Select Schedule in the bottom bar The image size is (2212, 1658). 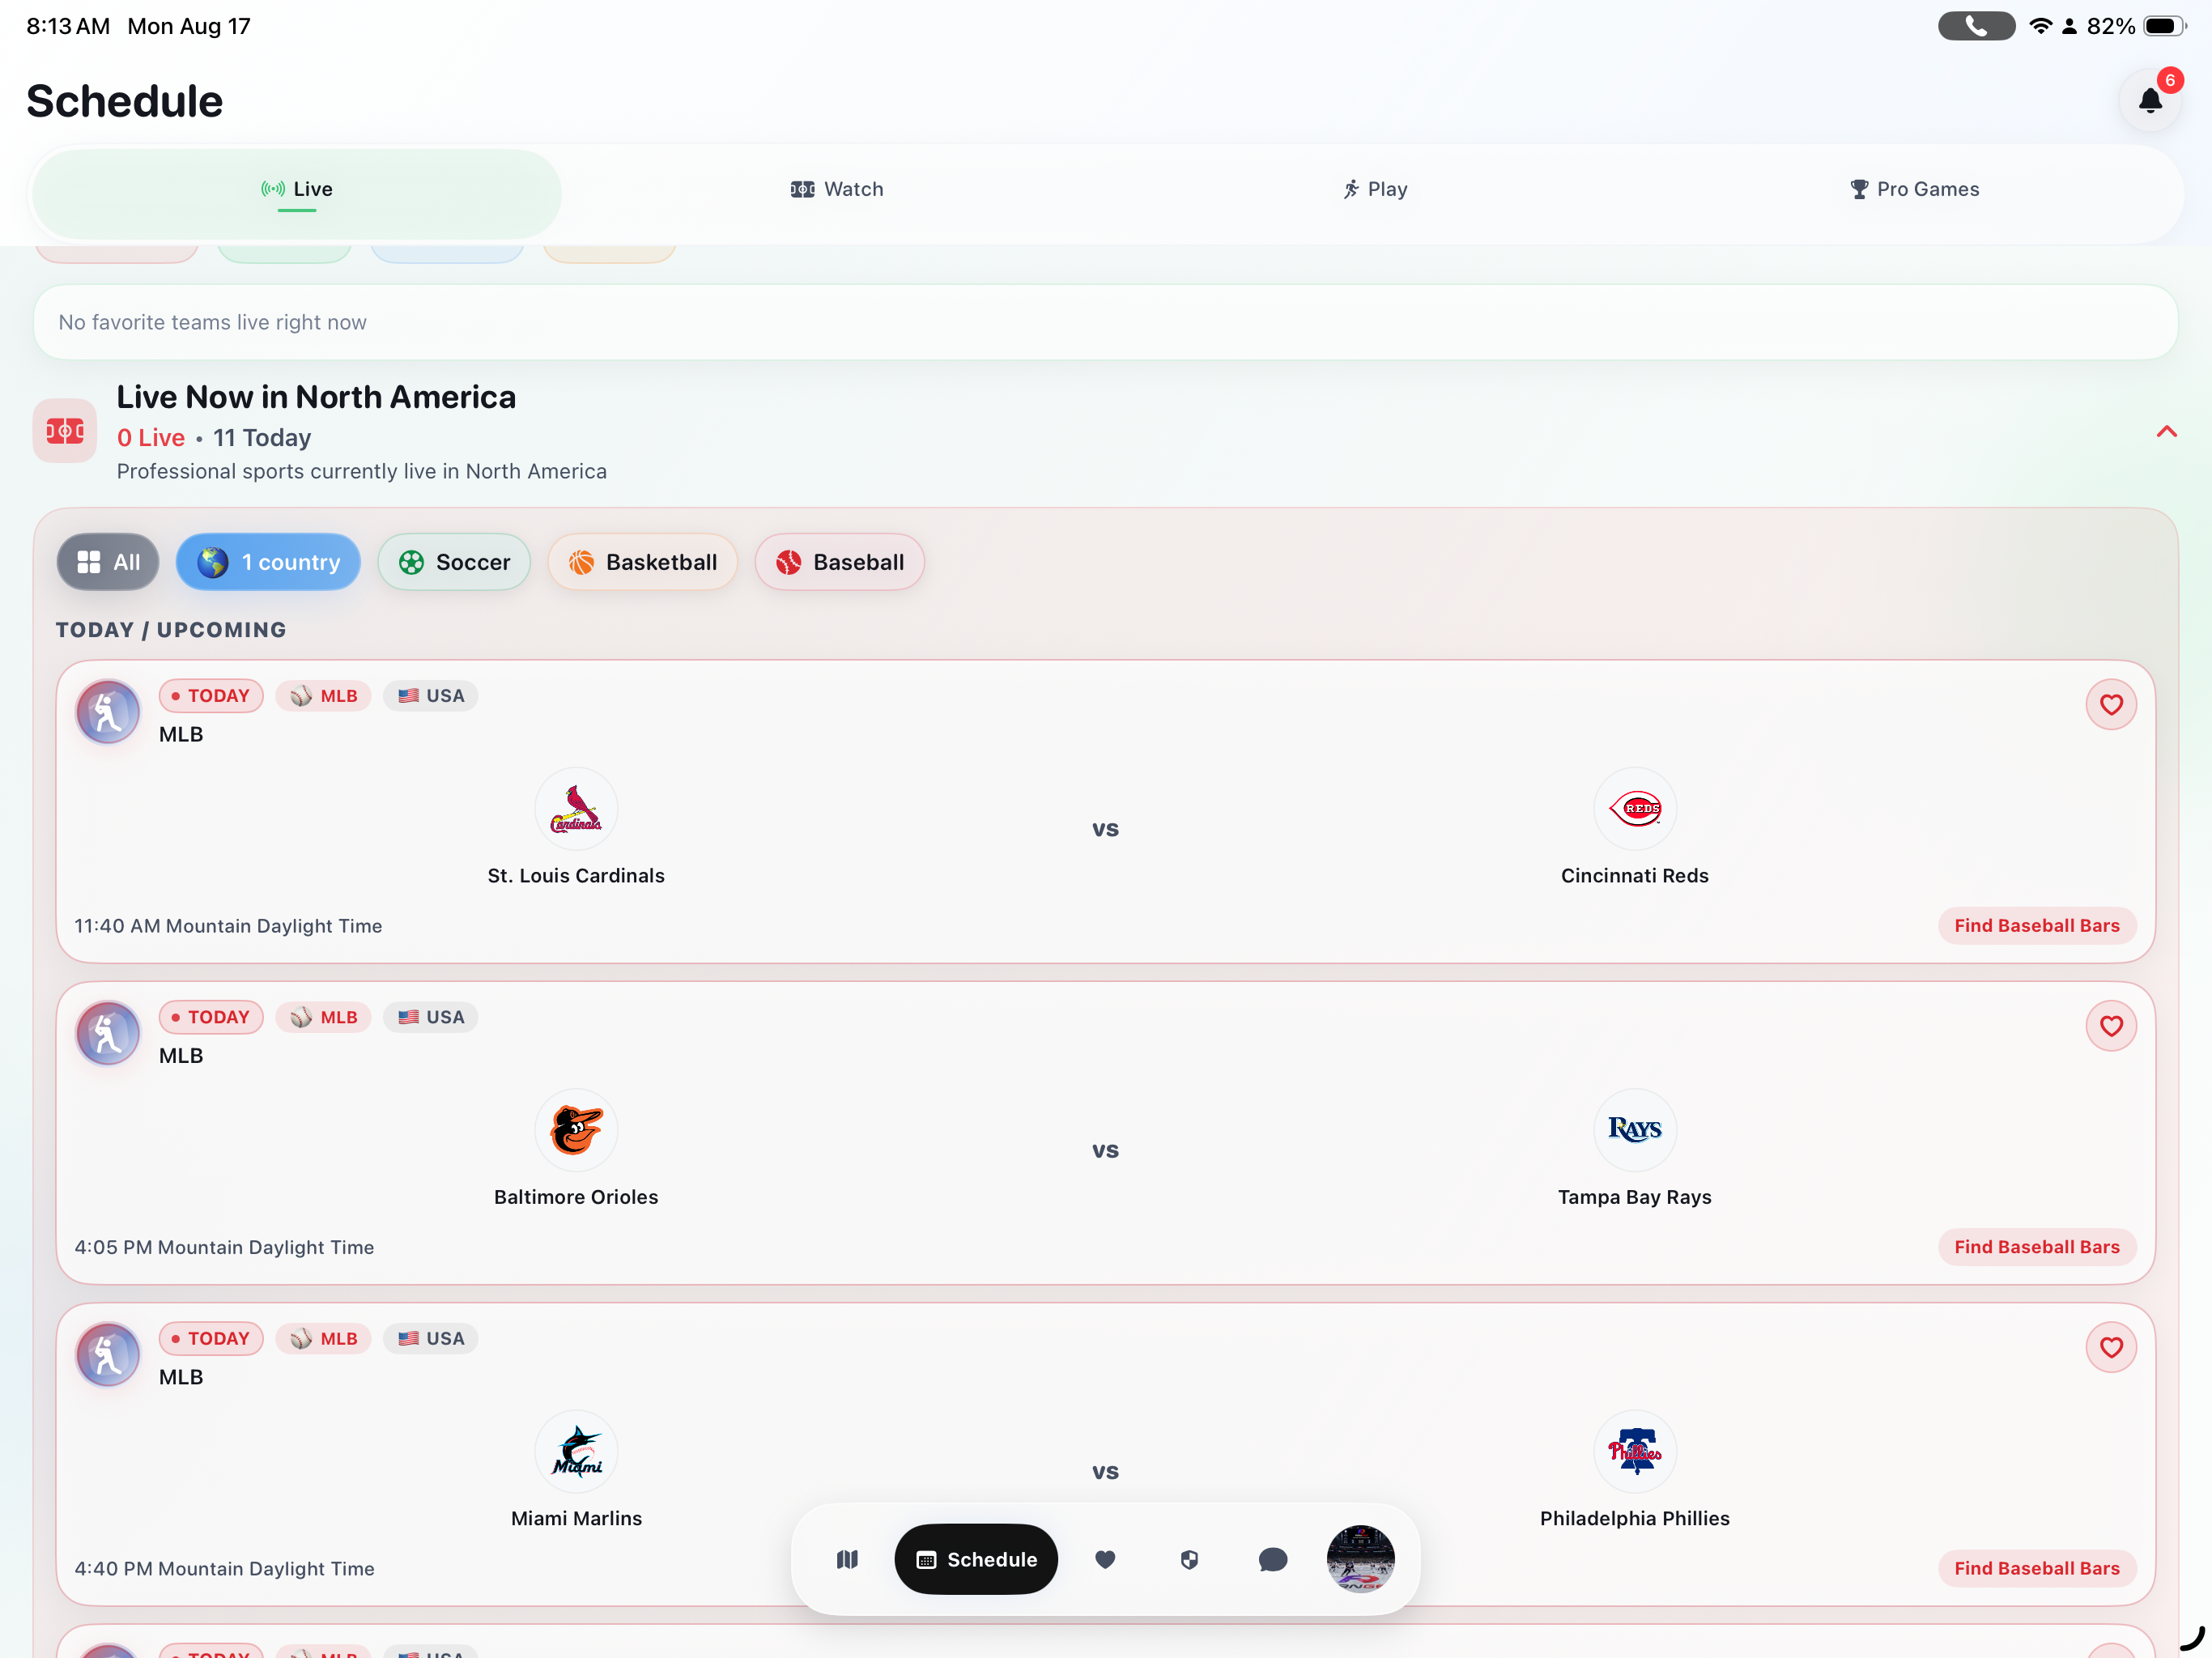pos(976,1559)
